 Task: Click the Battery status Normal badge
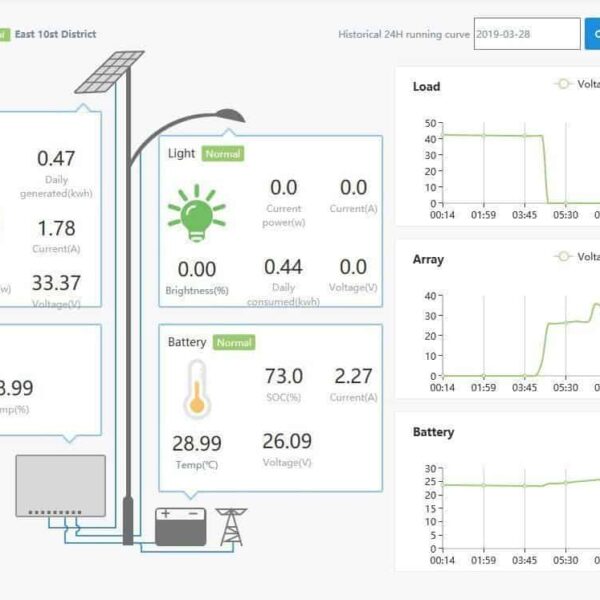point(233,342)
